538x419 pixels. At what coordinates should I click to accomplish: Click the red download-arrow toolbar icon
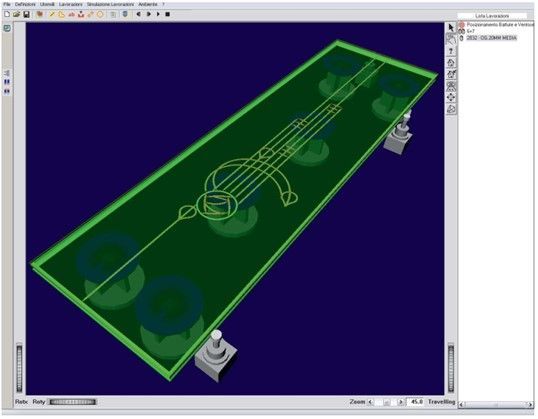pos(81,14)
